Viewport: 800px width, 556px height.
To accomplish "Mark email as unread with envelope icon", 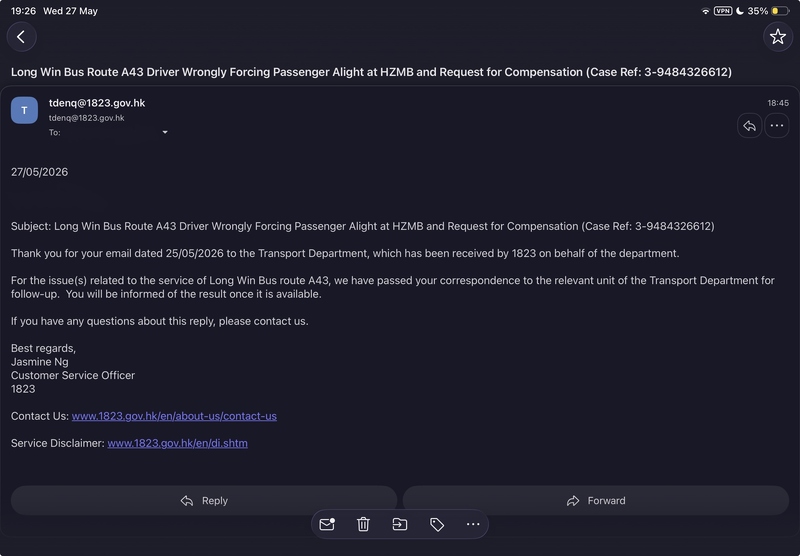I will tap(327, 524).
